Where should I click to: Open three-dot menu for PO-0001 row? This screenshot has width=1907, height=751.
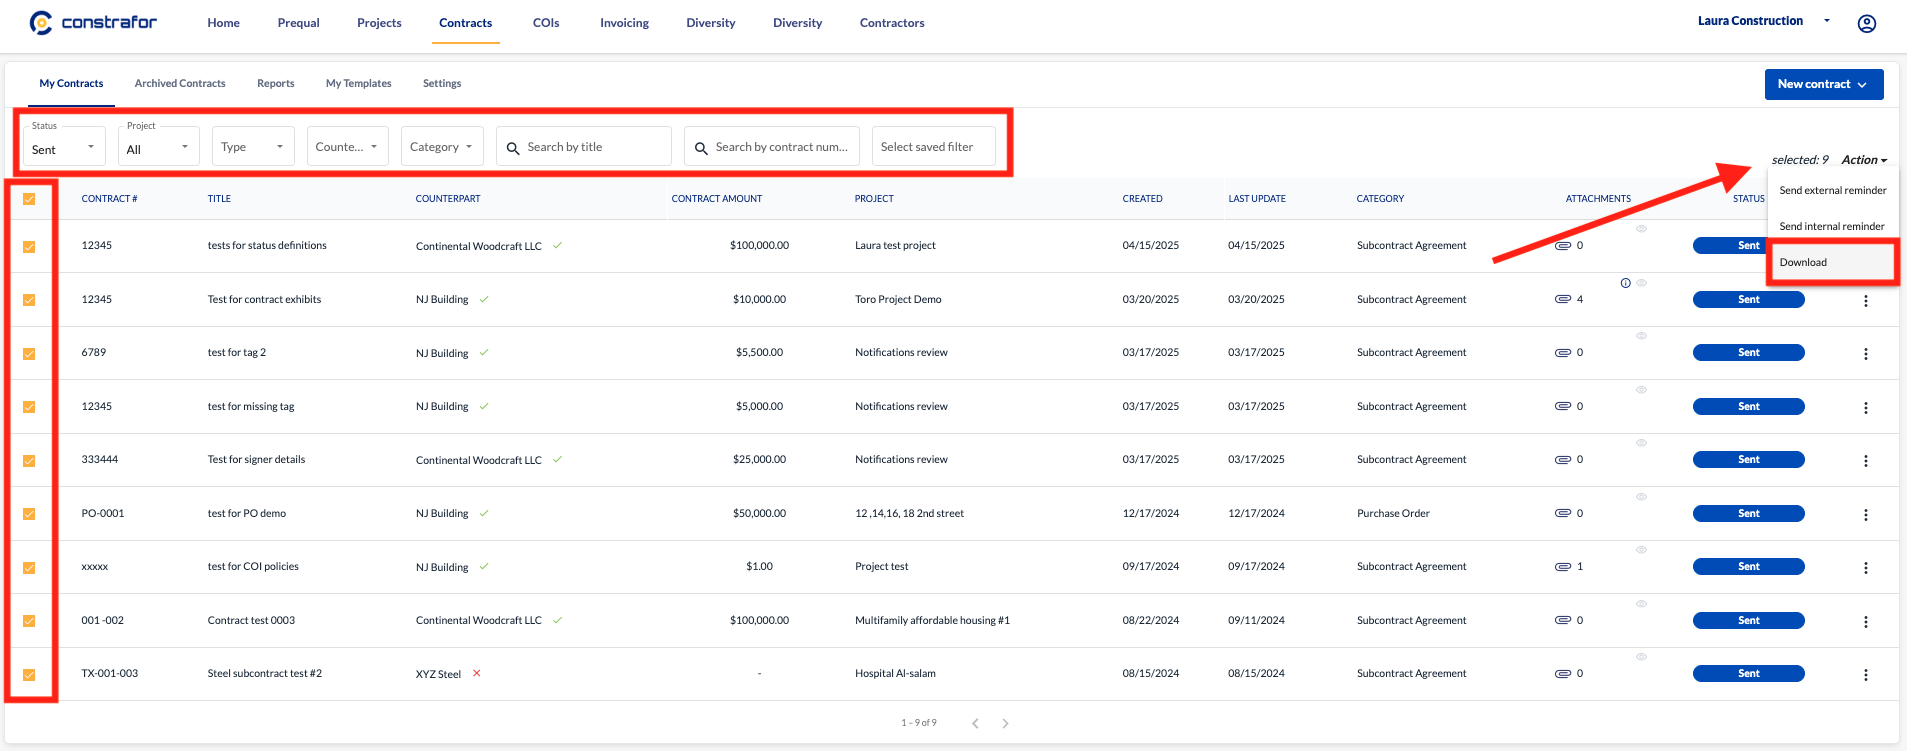(1865, 515)
